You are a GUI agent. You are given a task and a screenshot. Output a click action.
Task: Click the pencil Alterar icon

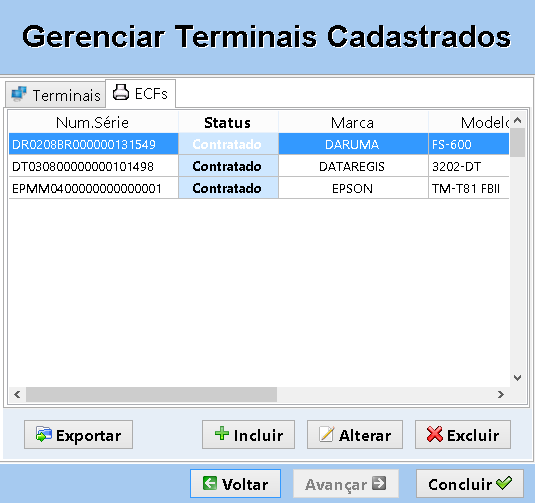(x=326, y=434)
